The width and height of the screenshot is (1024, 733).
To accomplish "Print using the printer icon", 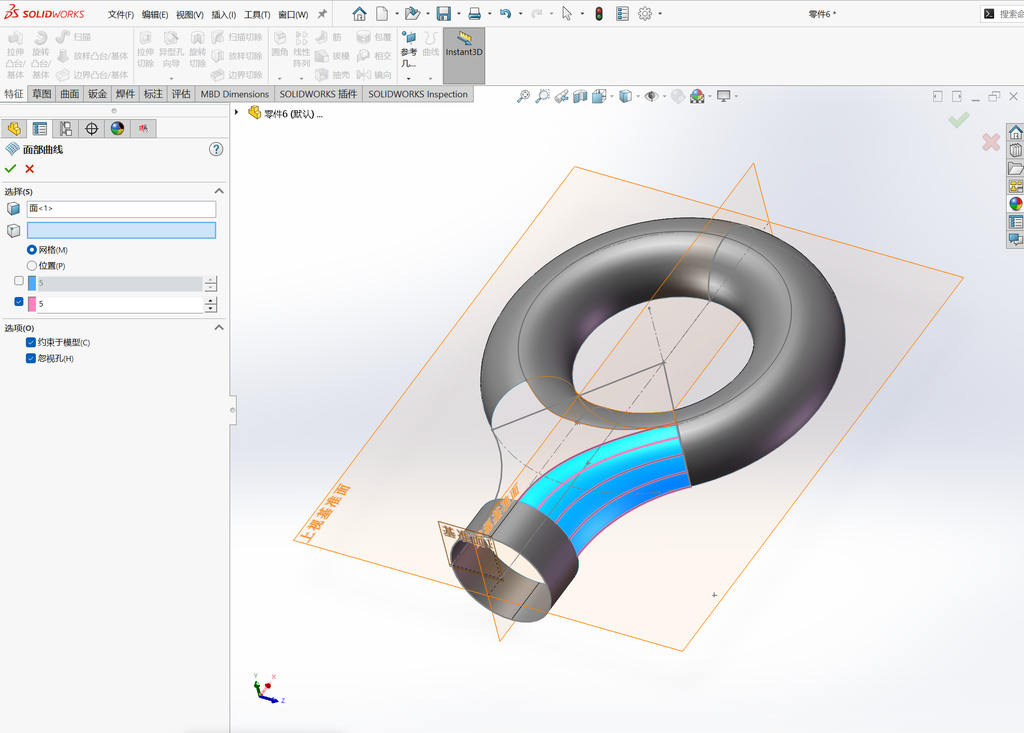I will click(x=475, y=14).
